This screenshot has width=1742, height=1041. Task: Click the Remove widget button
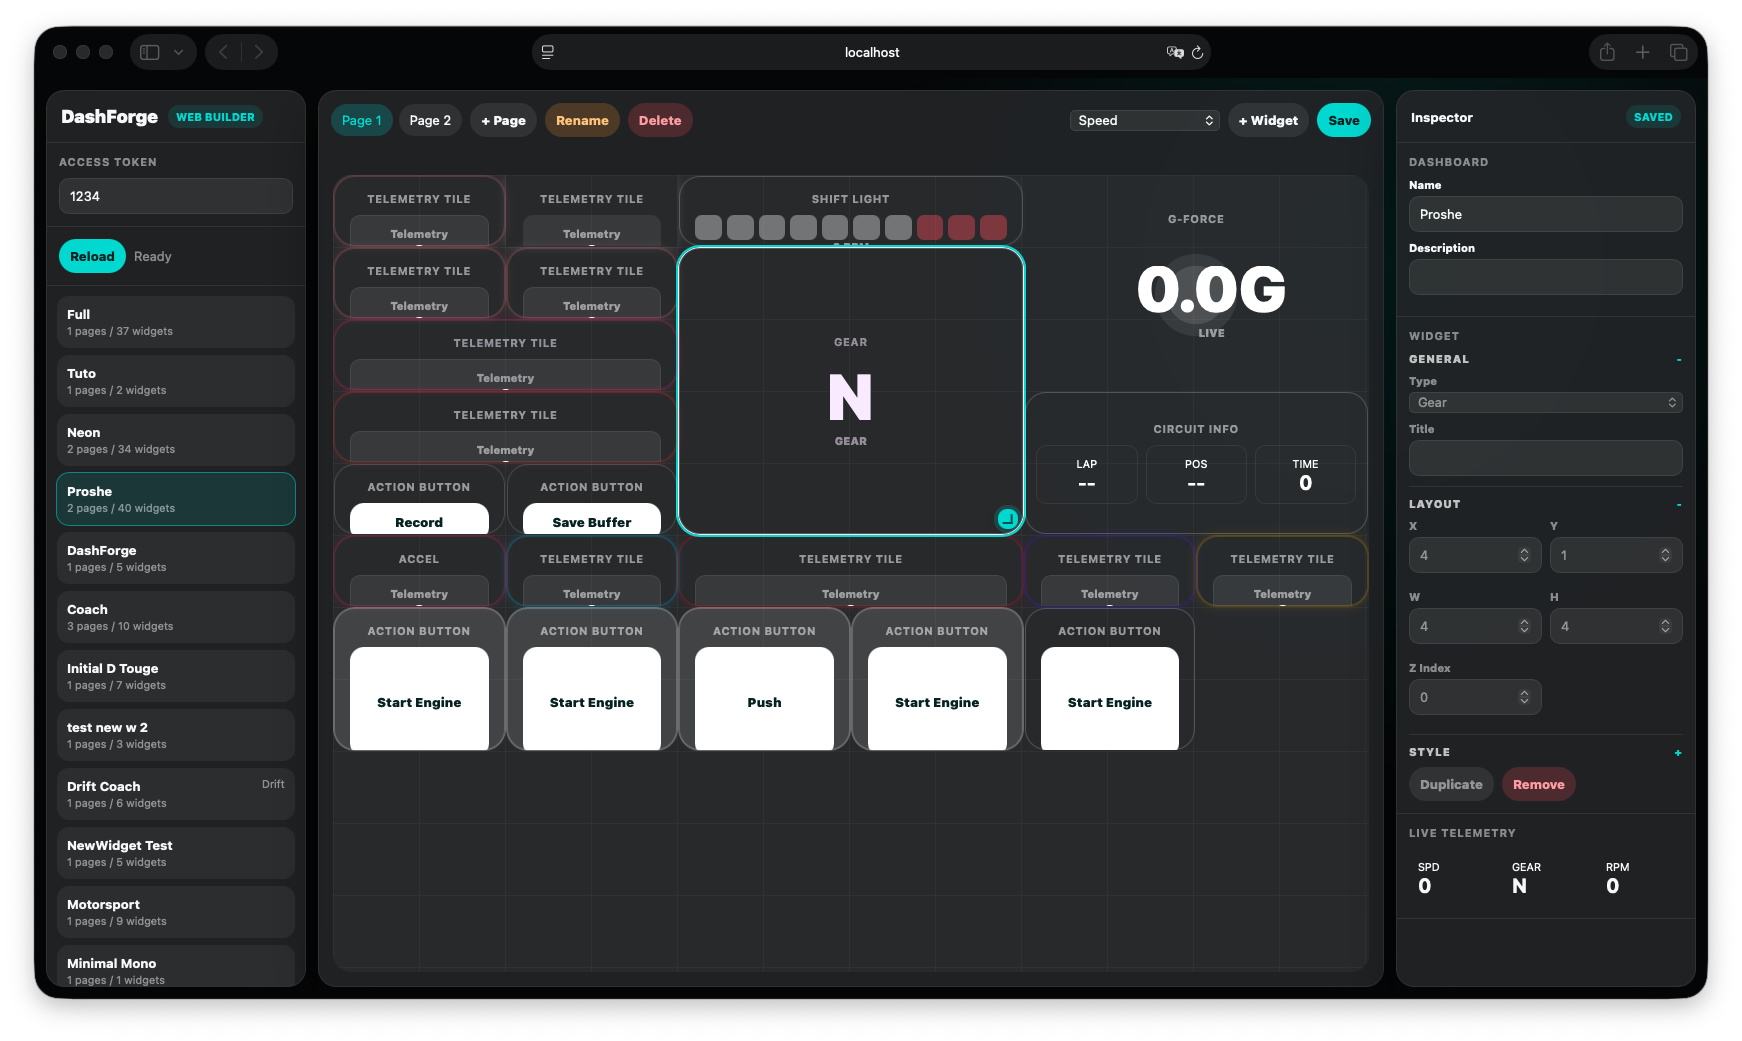tap(1538, 784)
